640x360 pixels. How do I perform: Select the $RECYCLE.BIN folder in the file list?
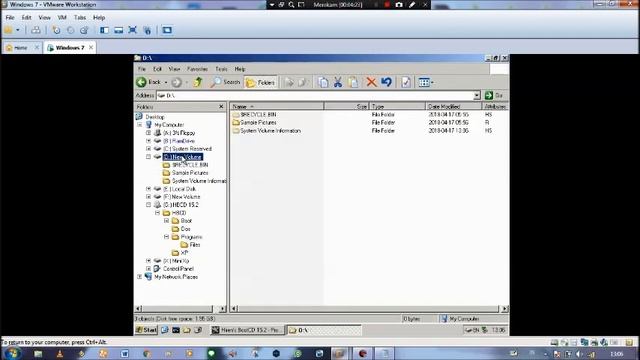click(x=258, y=115)
